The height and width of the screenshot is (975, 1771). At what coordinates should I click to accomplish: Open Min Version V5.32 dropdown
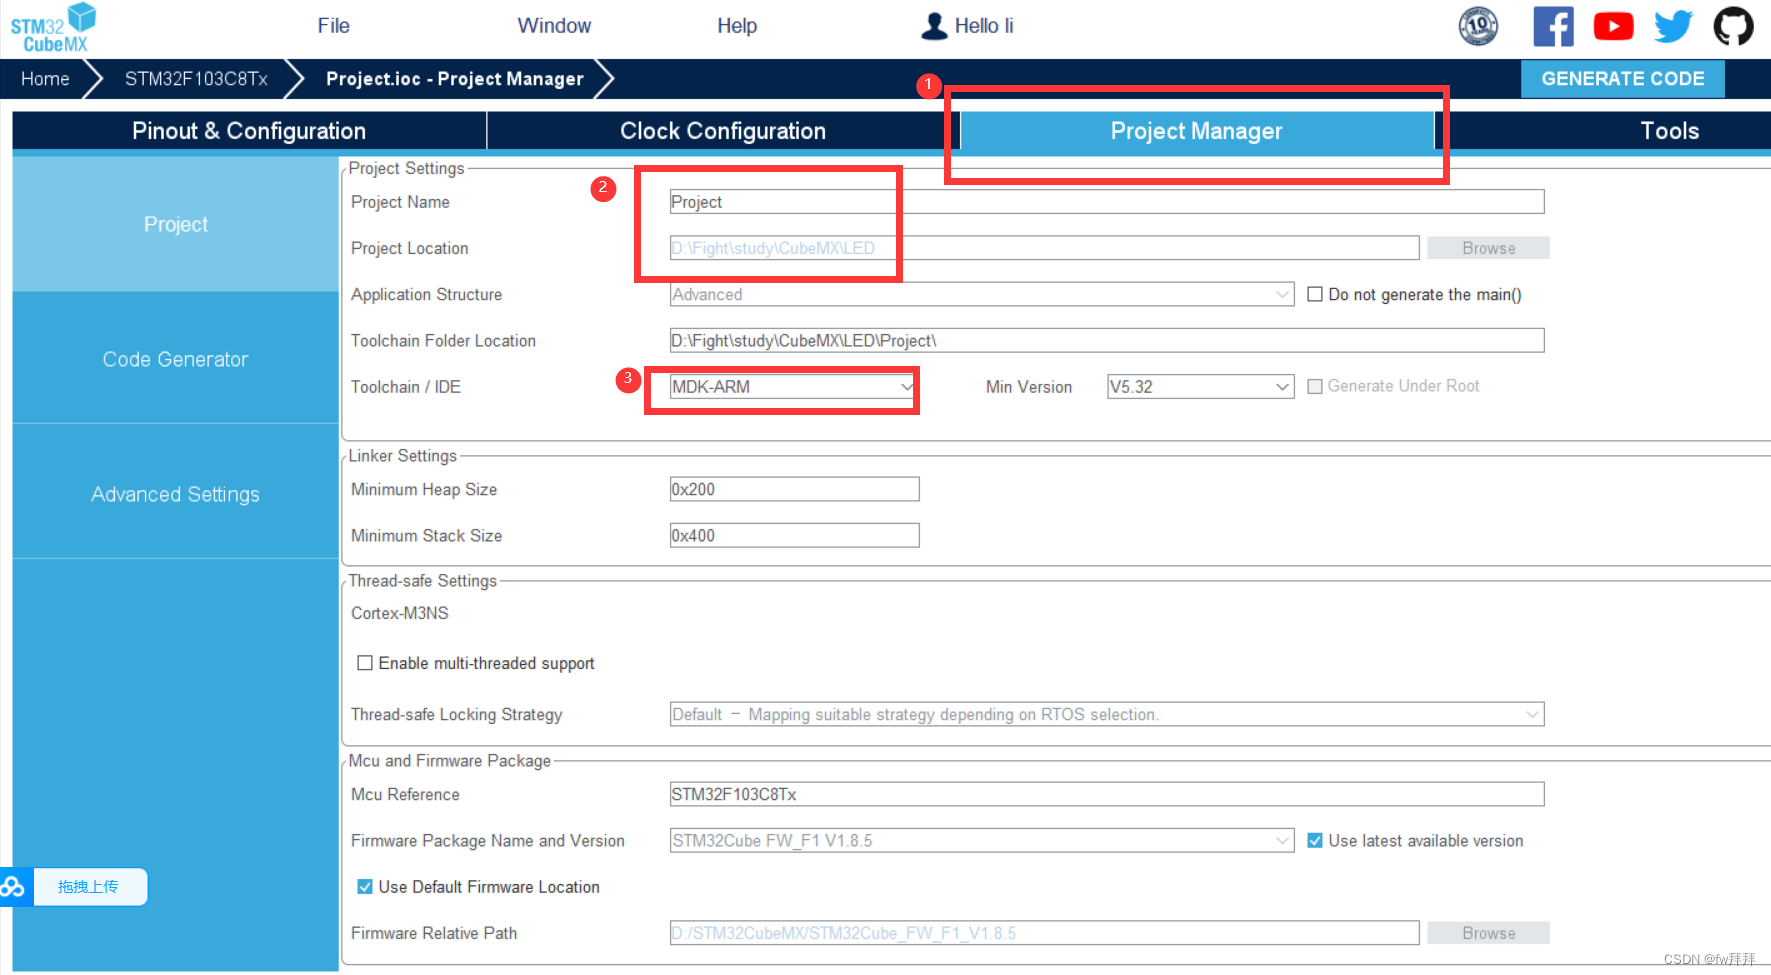tap(1200, 387)
